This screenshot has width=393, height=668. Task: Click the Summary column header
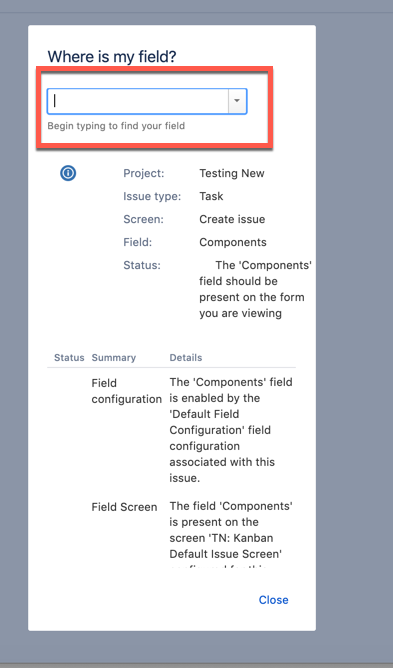114,357
